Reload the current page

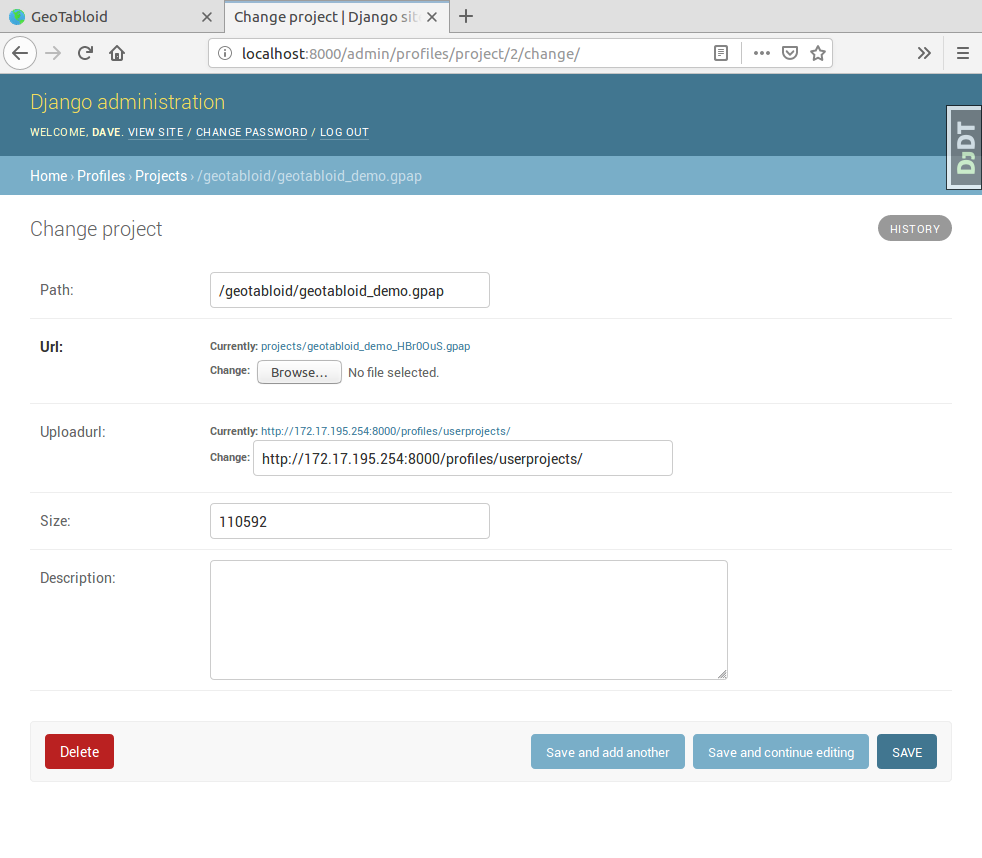(x=85, y=53)
